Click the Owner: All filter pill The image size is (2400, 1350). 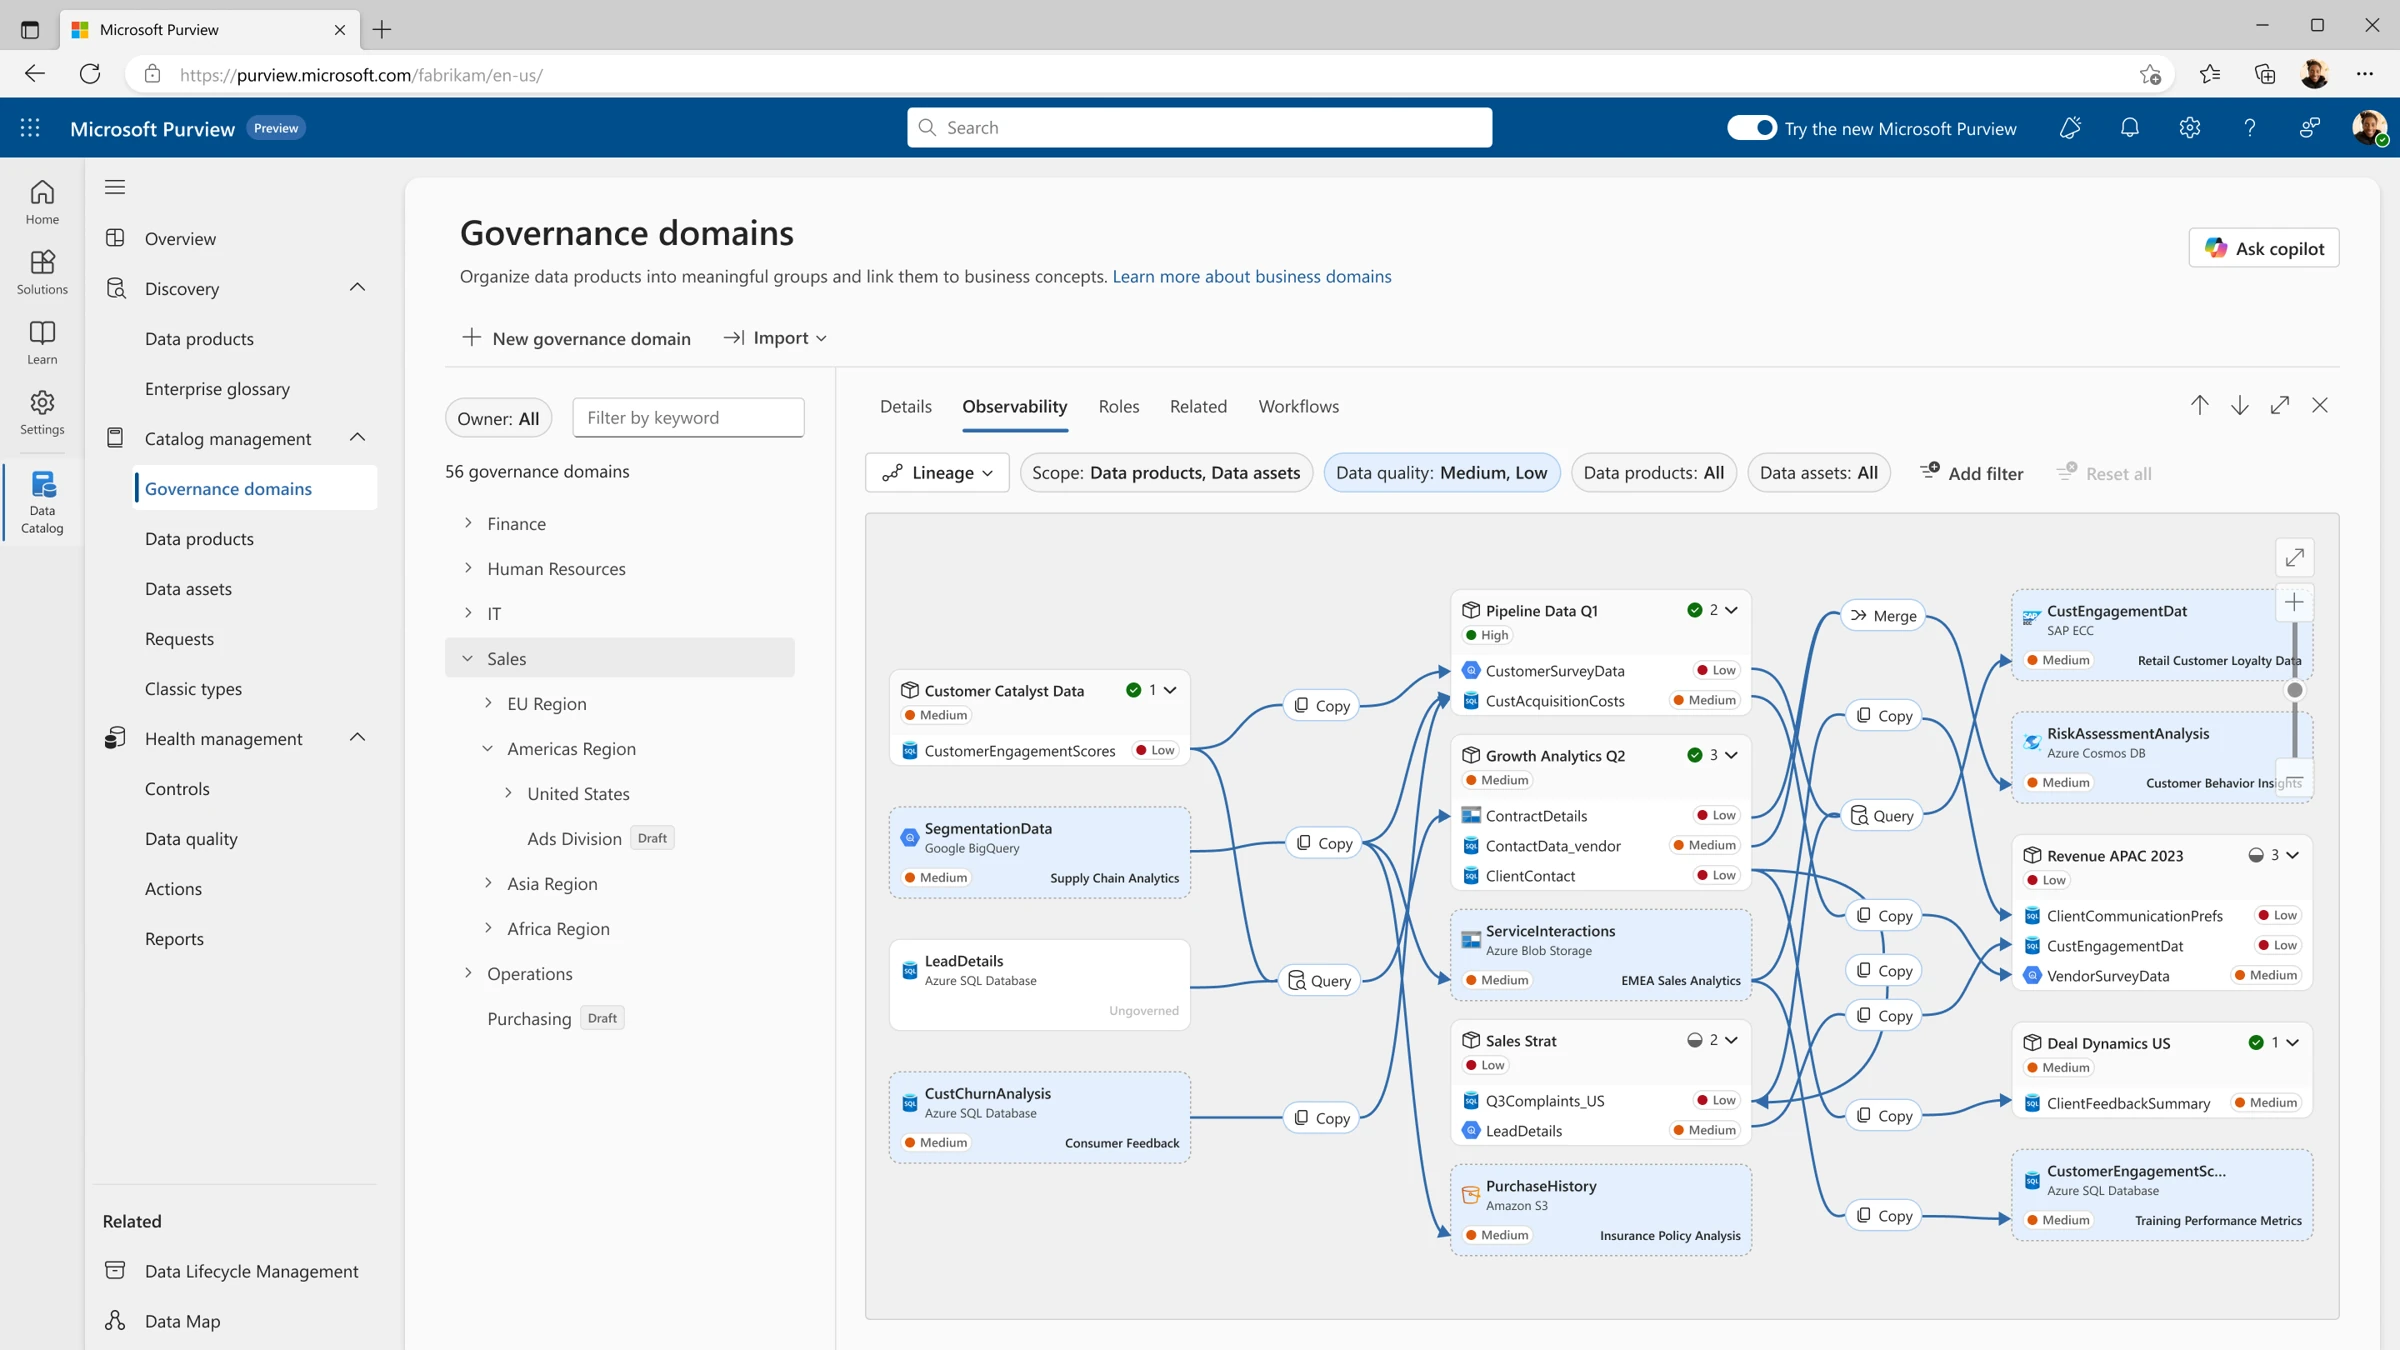pos(498,418)
